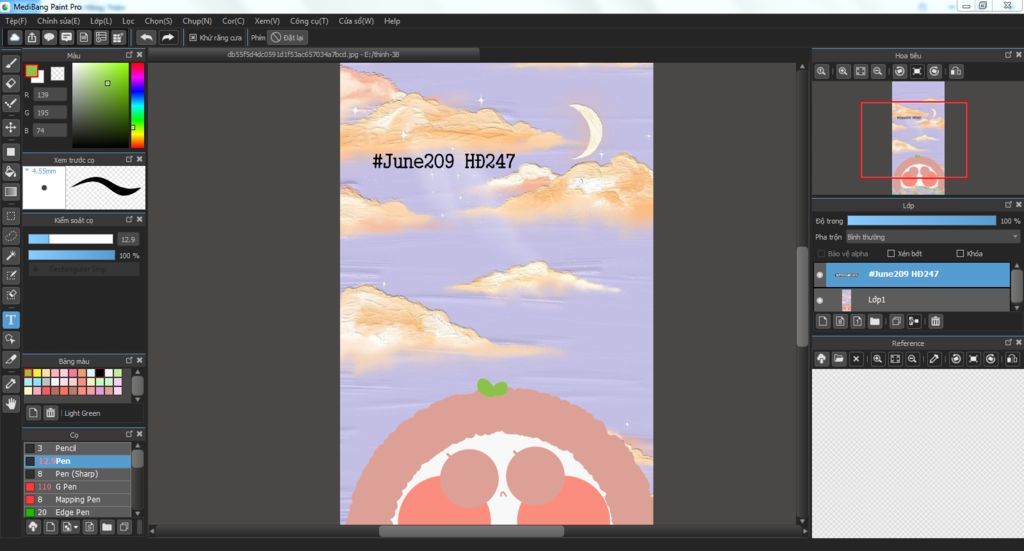Select the Brush tool in left toolbar
The width and height of the screenshot is (1024, 551).
pos(10,63)
